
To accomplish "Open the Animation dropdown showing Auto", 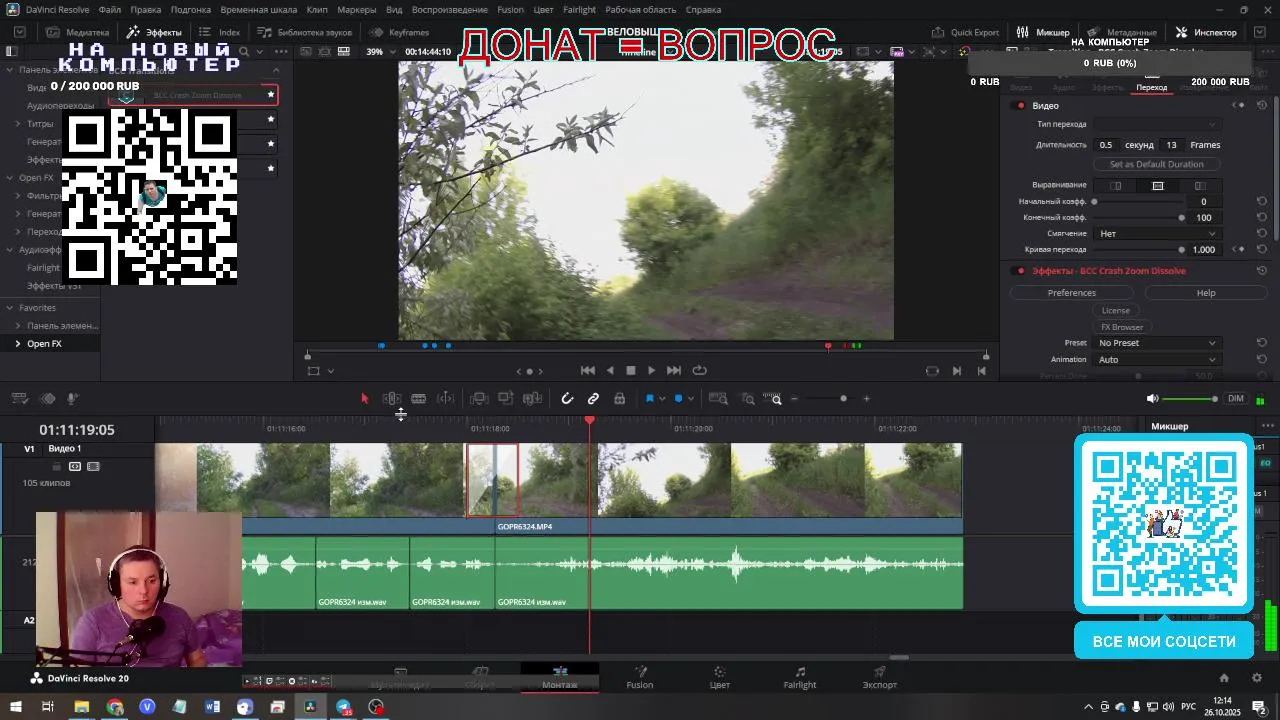I will point(1157,360).
